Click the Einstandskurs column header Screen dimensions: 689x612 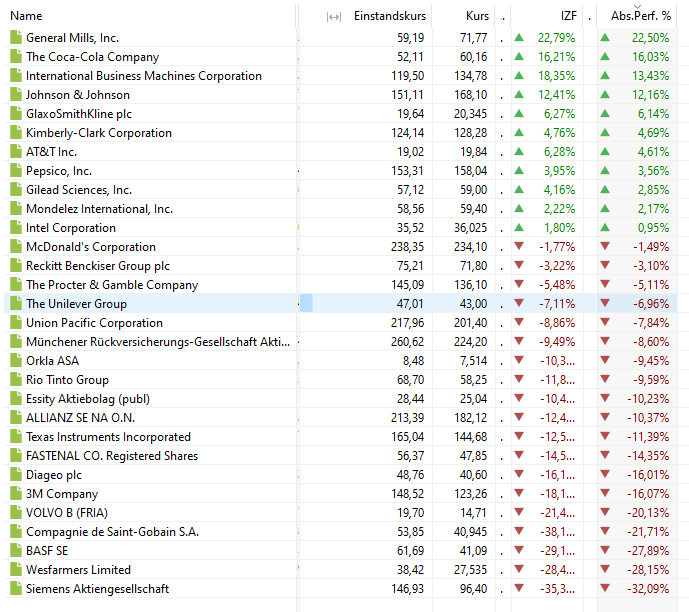(x=390, y=16)
